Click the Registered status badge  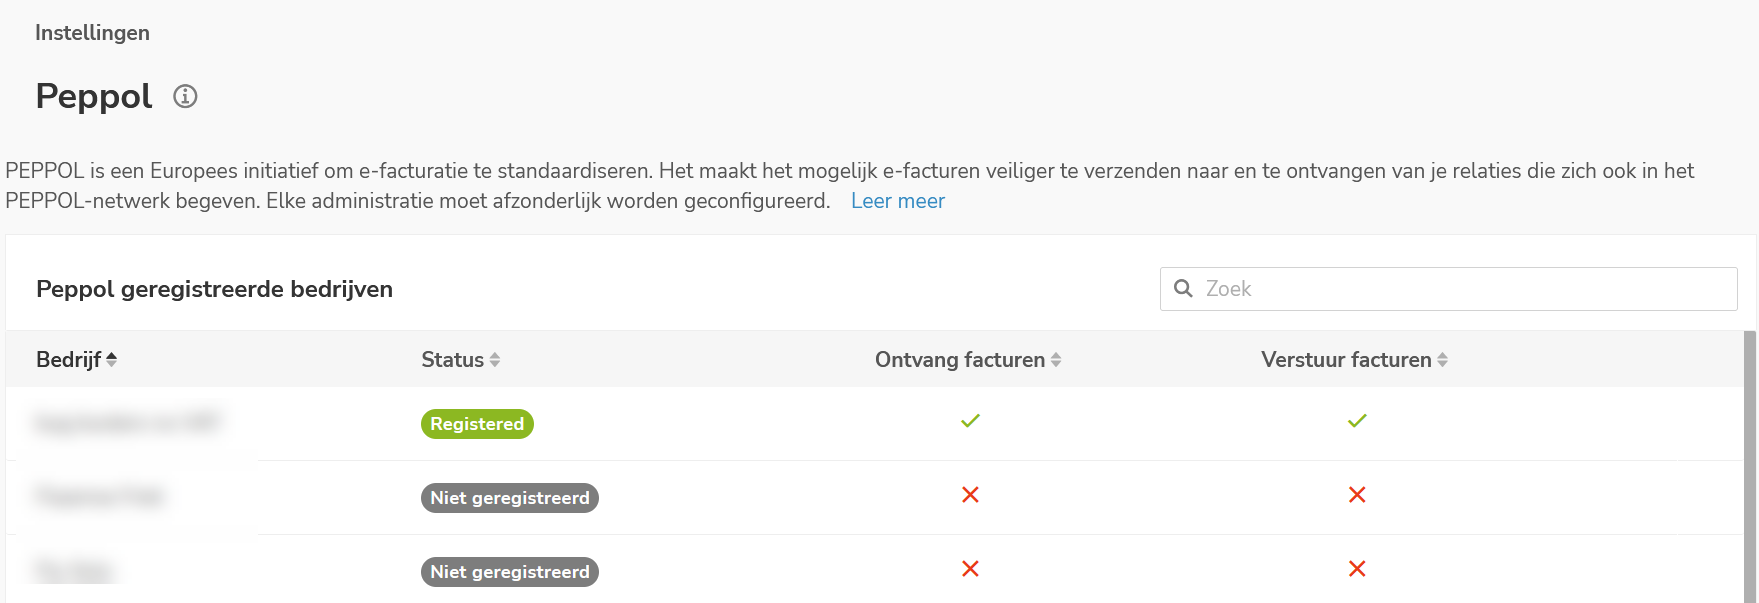click(x=477, y=424)
